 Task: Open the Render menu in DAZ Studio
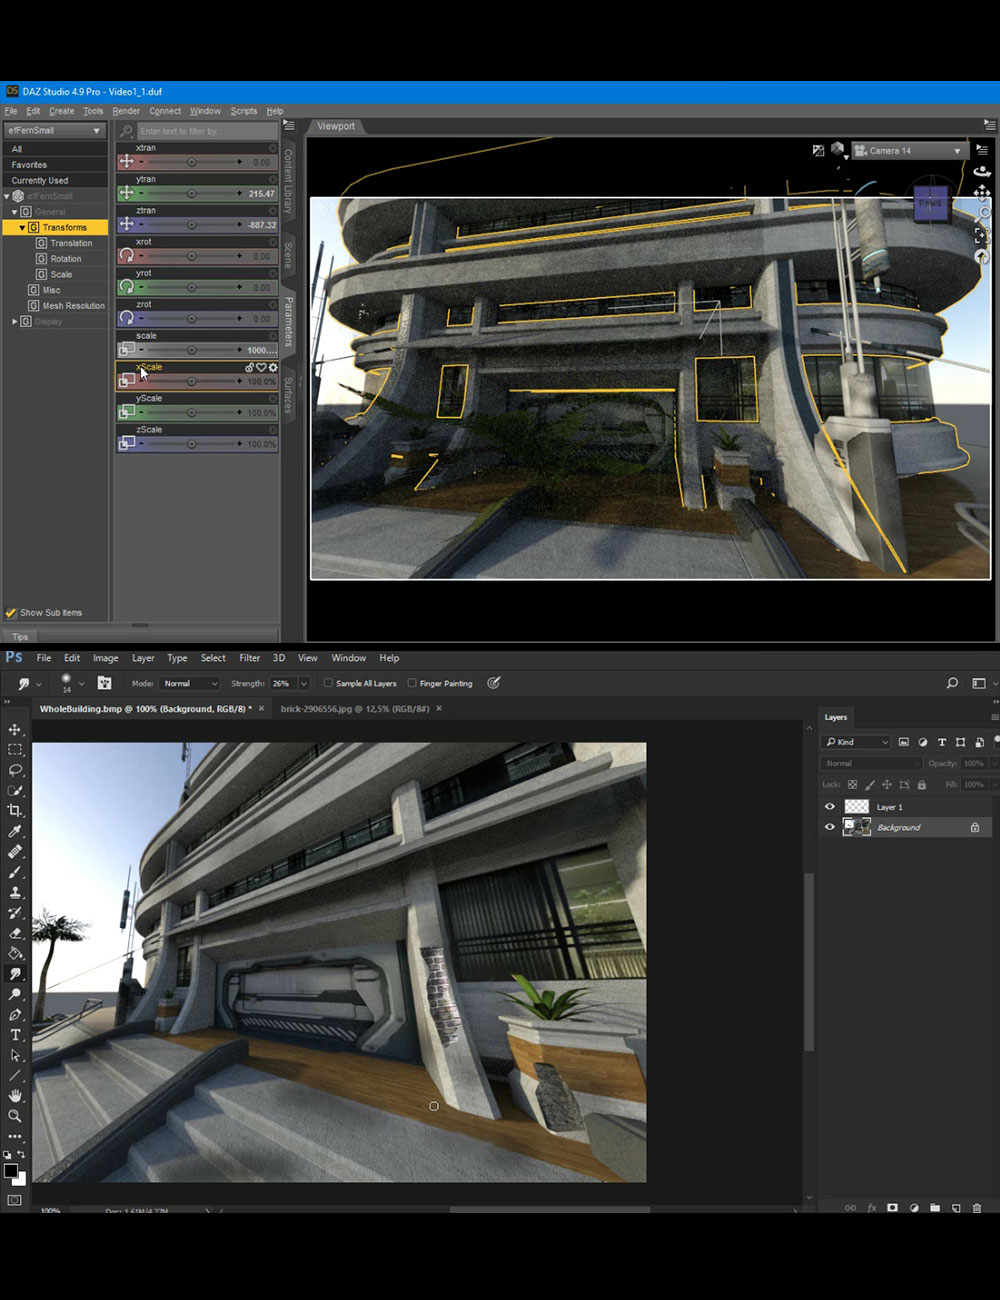tap(126, 111)
